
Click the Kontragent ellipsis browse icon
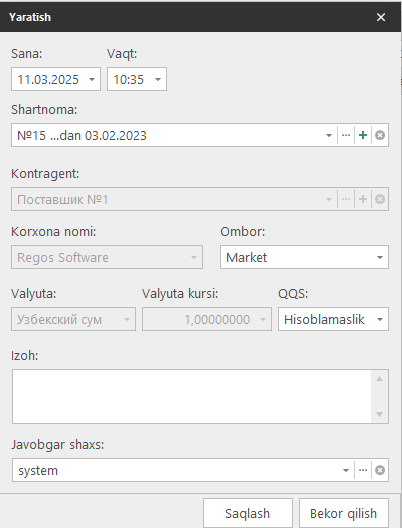(346, 199)
